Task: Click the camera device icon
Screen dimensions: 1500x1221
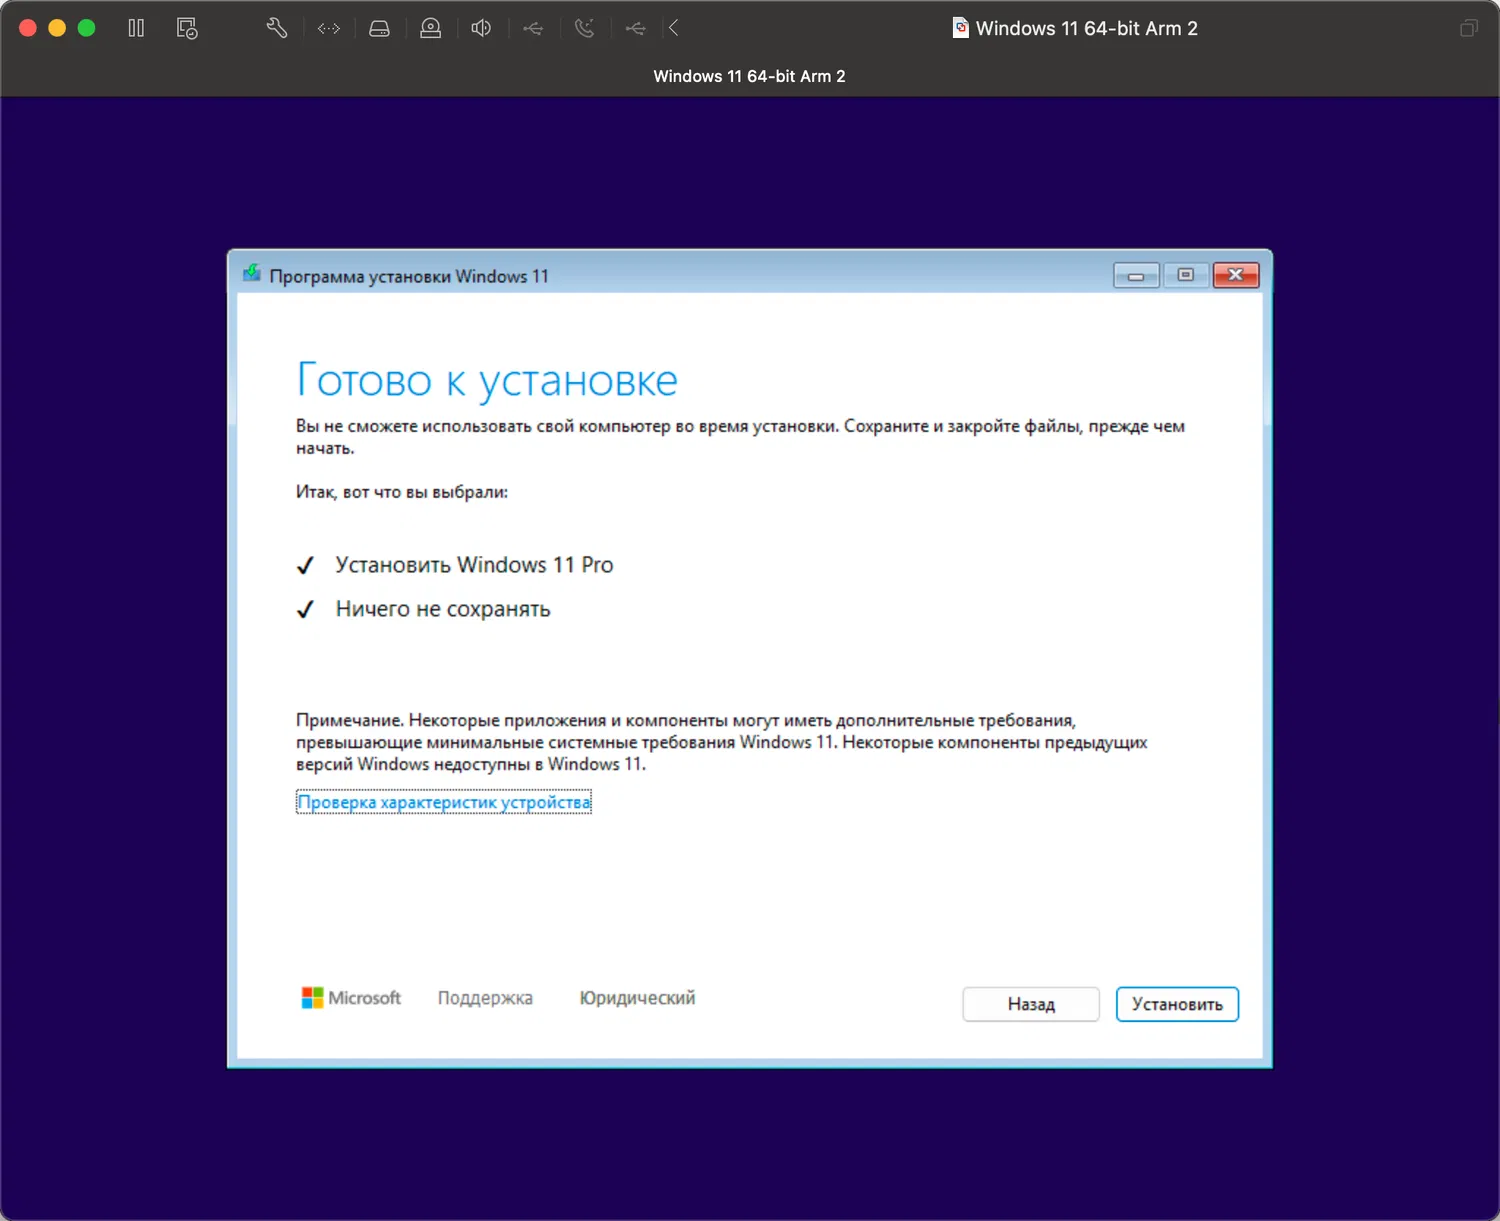Action: (x=430, y=28)
